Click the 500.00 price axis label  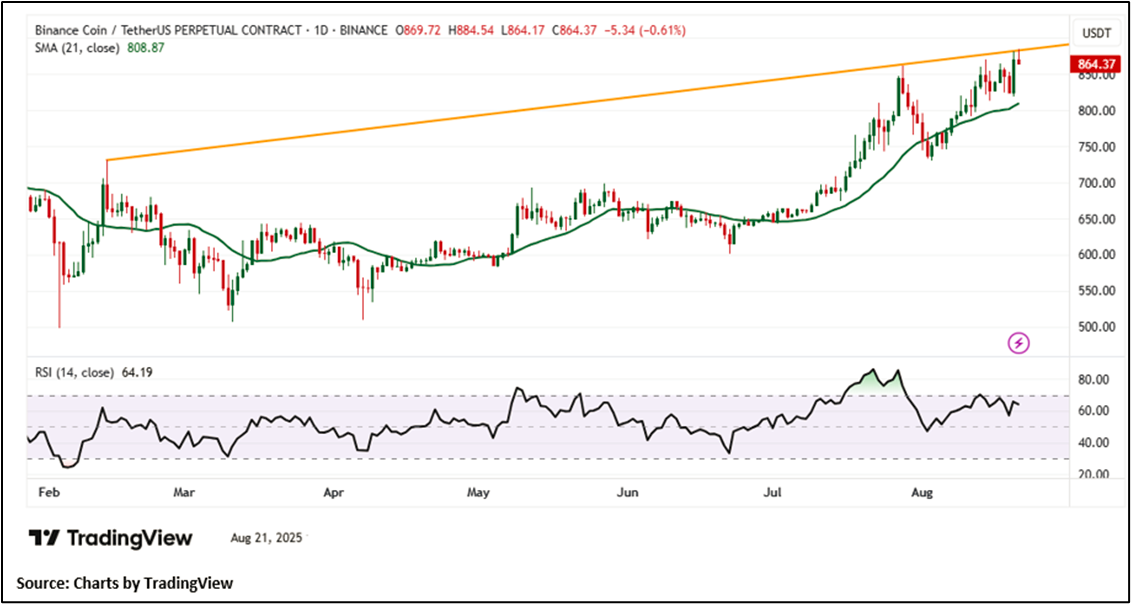pos(1095,327)
